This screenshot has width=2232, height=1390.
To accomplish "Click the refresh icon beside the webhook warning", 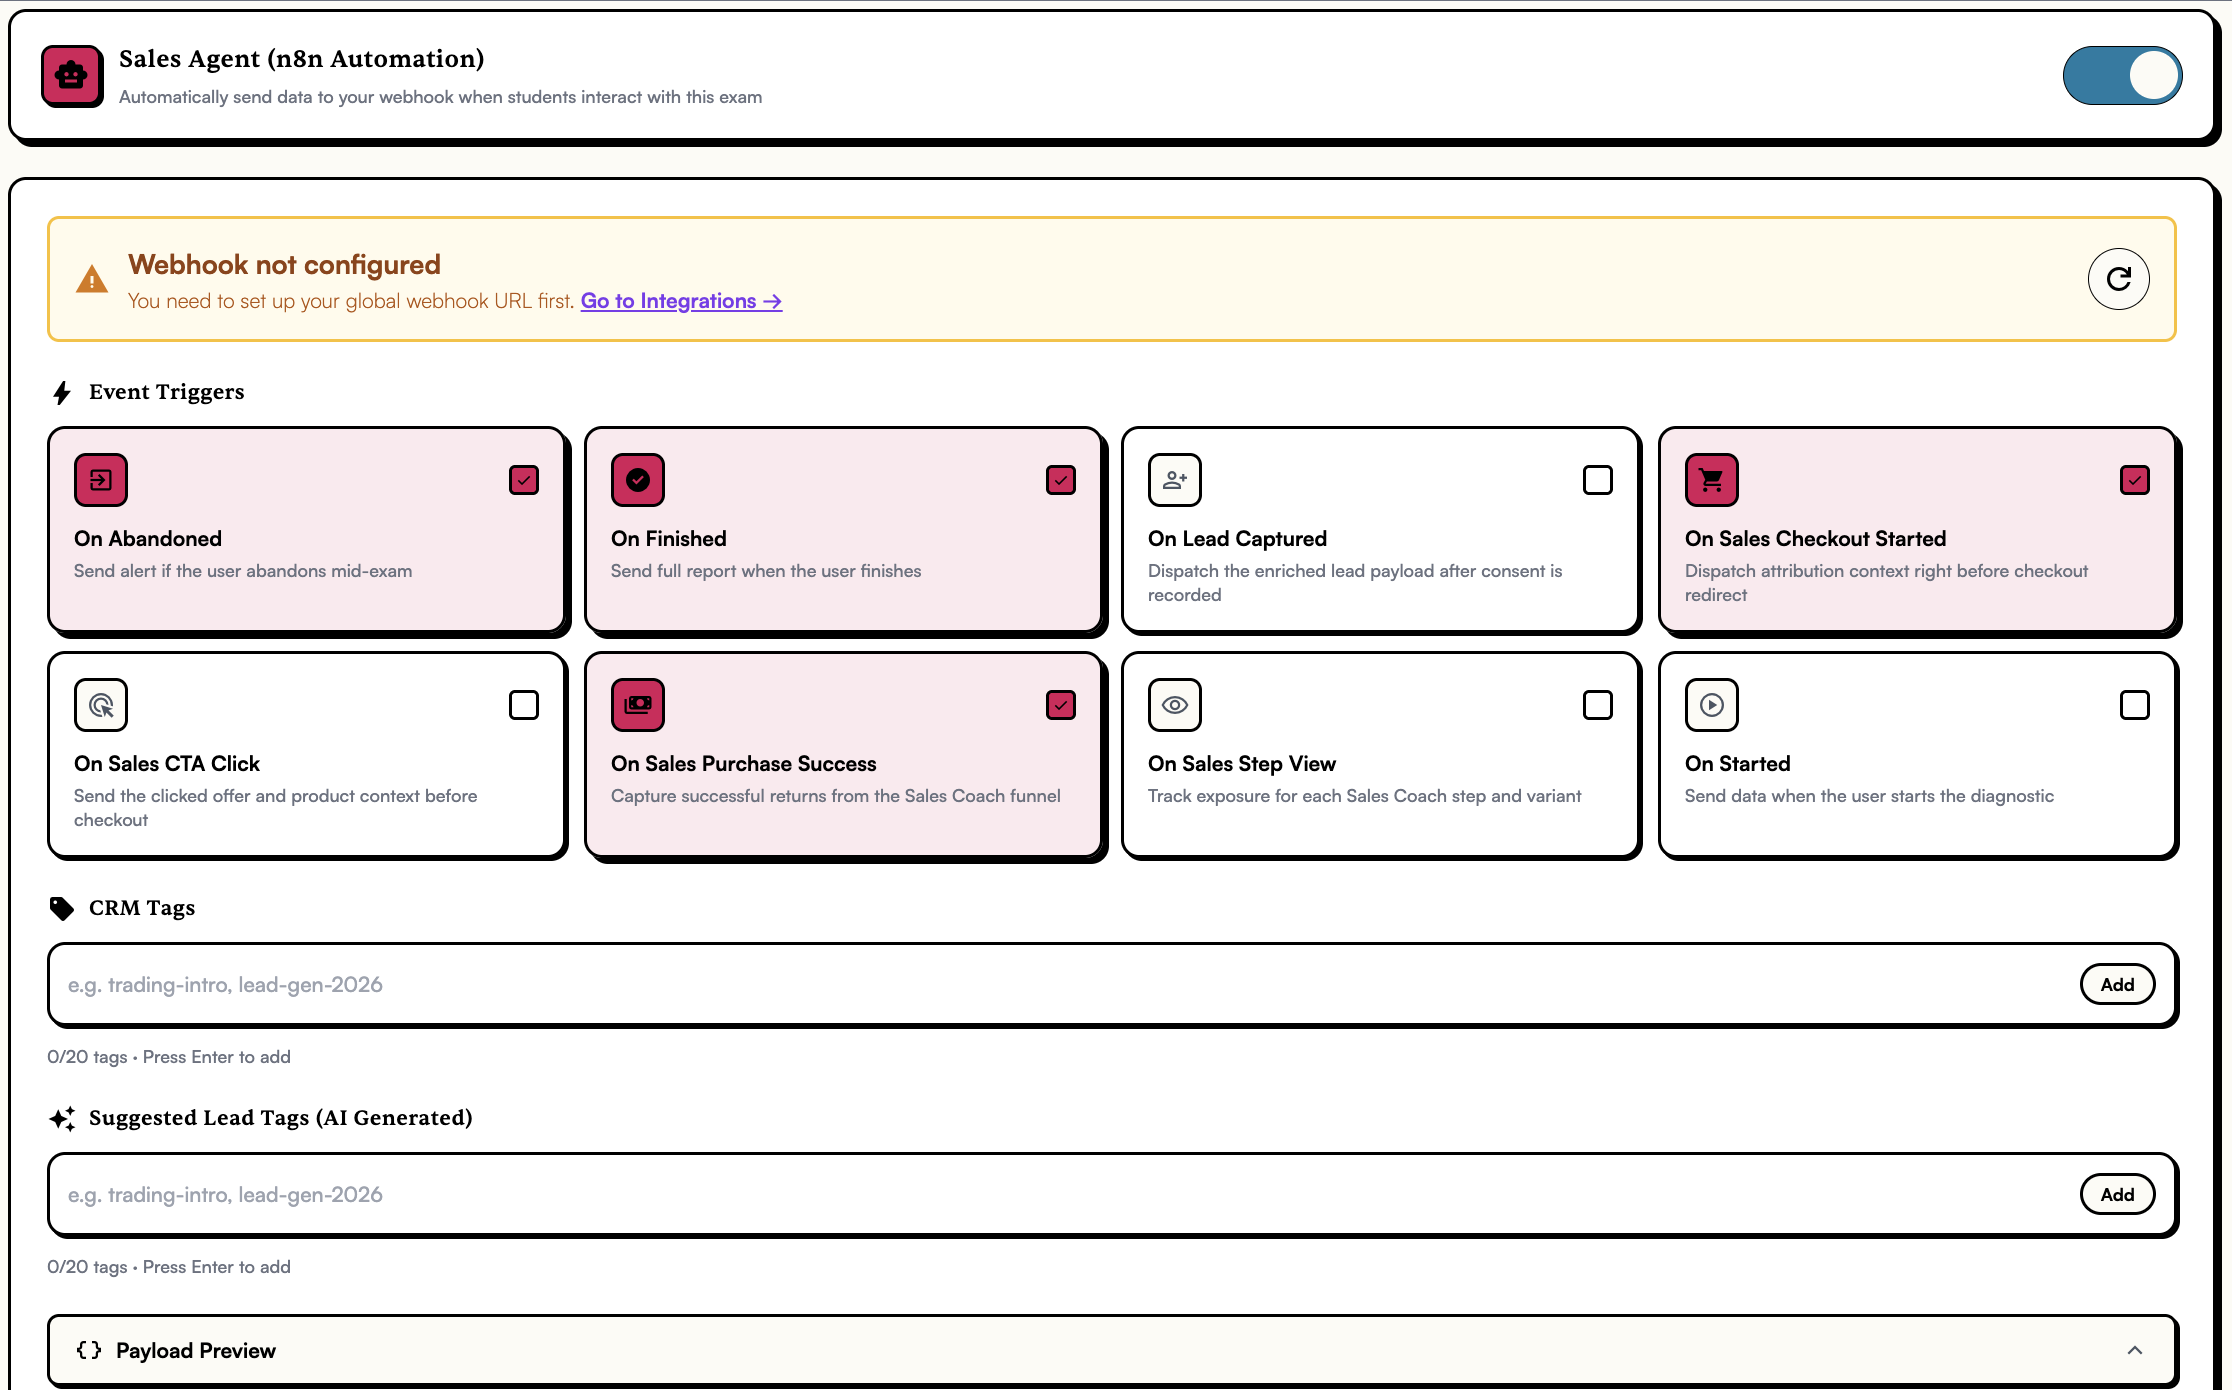I will tap(2118, 279).
